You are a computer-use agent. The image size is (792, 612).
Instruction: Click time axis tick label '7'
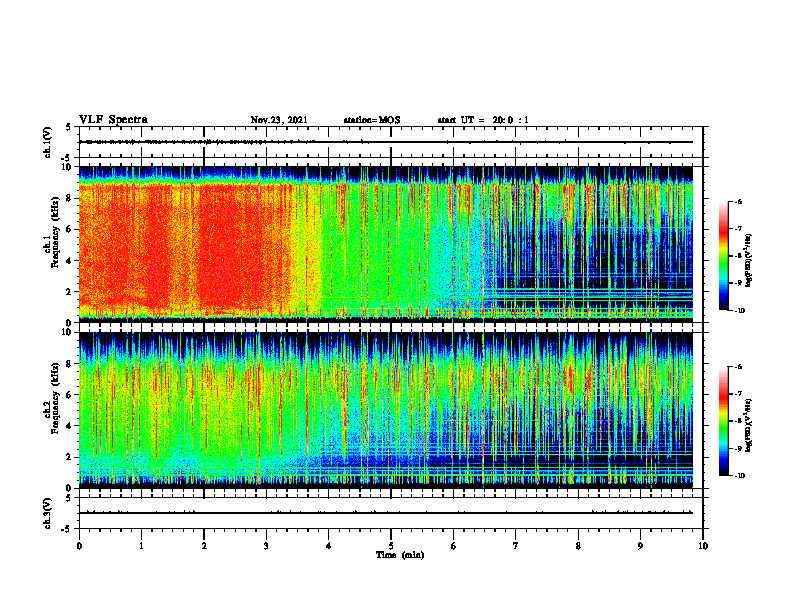pos(516,546)
